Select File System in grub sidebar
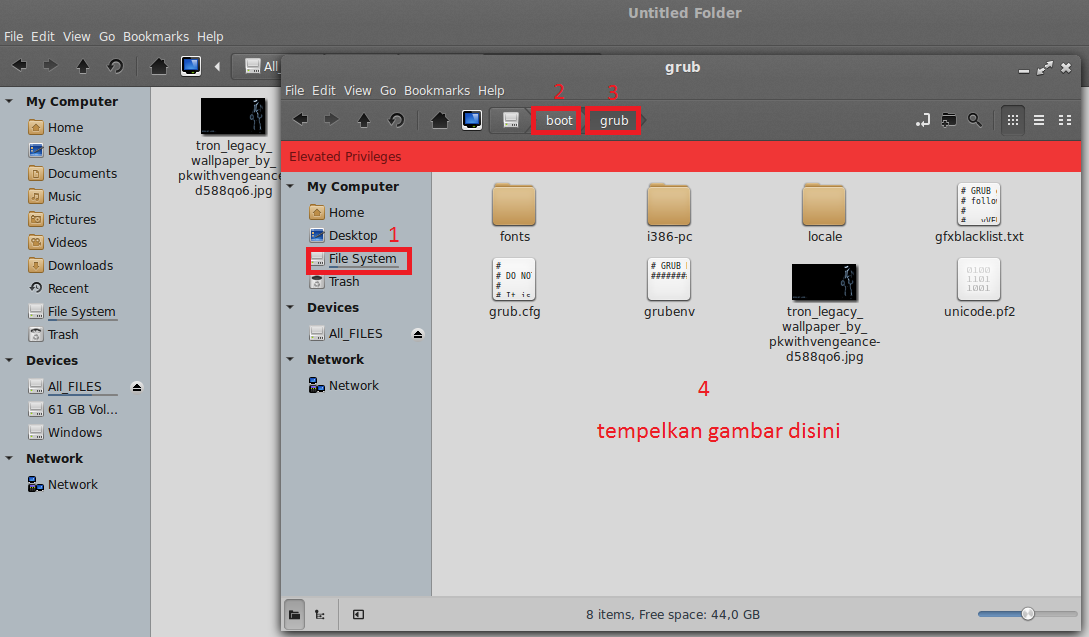 362,259
